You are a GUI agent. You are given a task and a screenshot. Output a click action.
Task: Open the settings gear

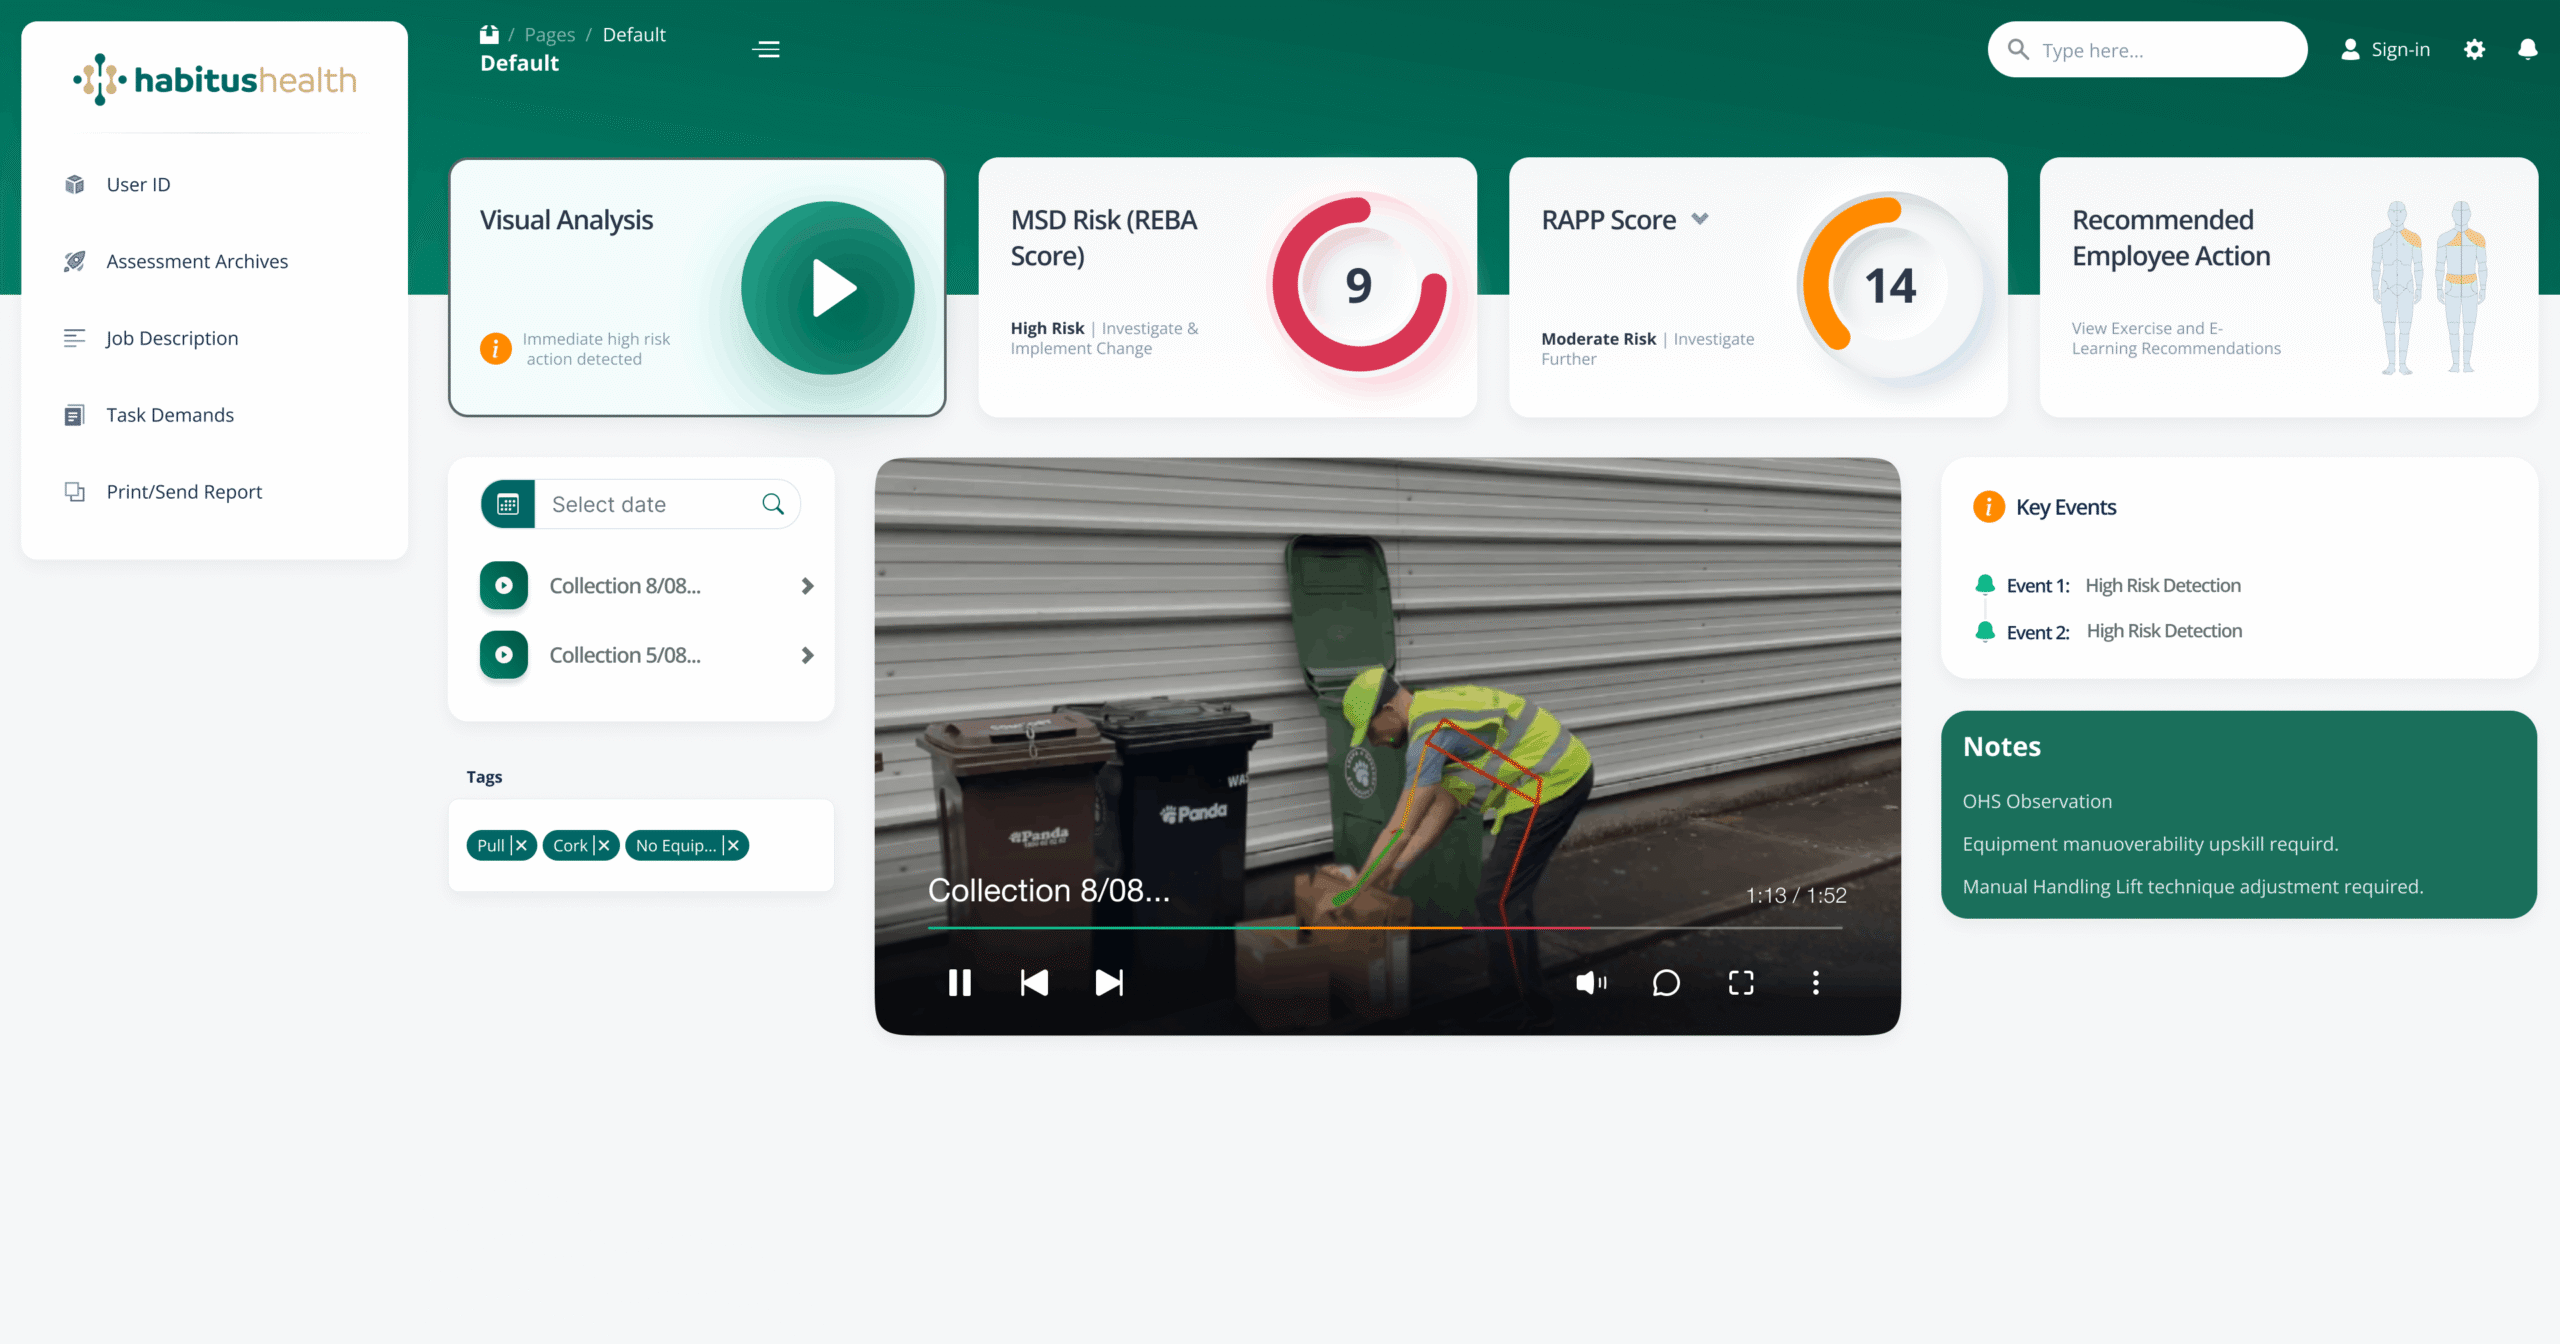click(x=2475, y=49)
